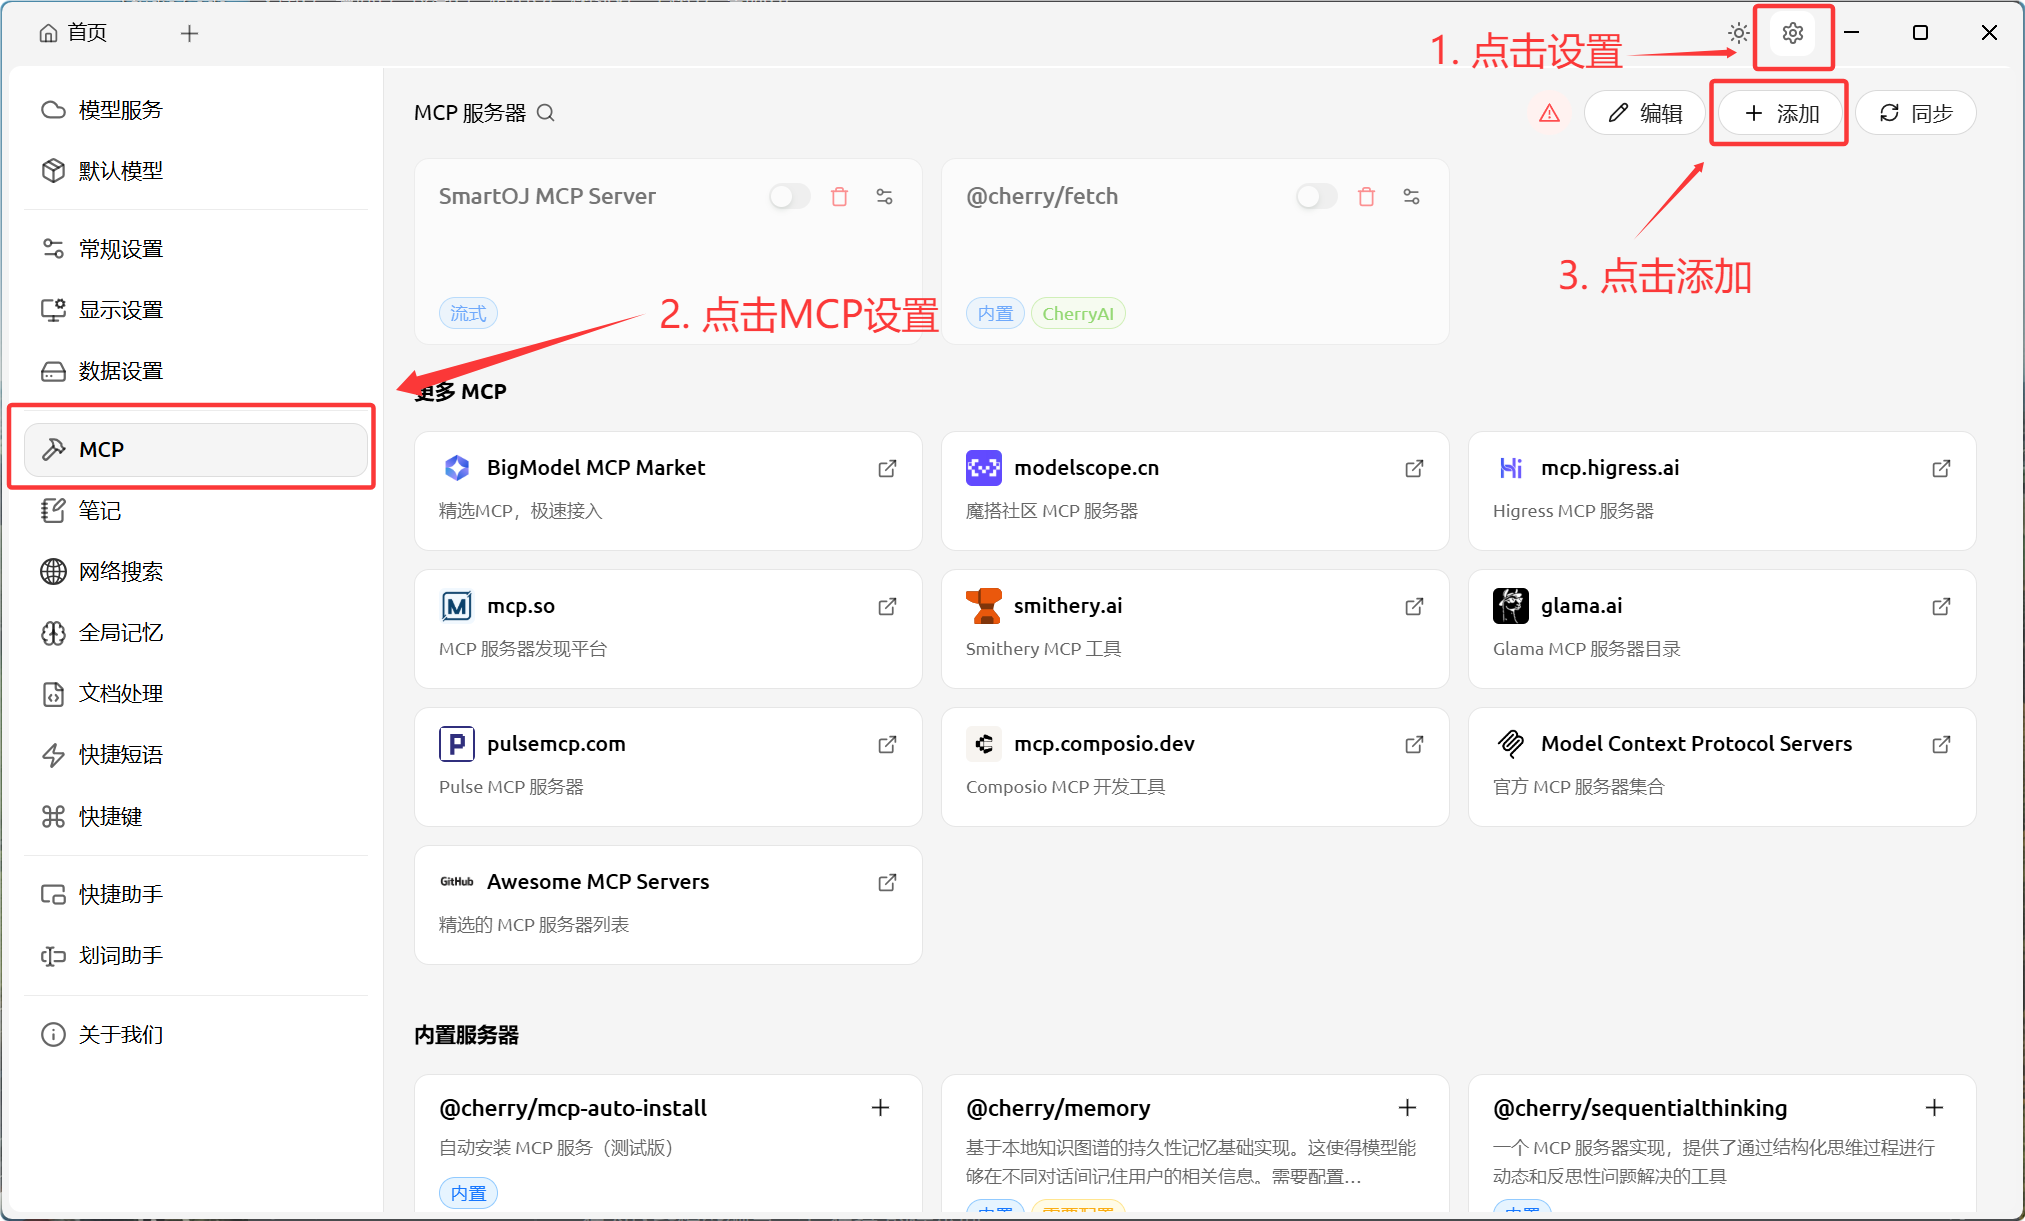Screen dimensions: 2025x1221
Task: Click the glama.ai logo icon
Action: pos(1511,606)
